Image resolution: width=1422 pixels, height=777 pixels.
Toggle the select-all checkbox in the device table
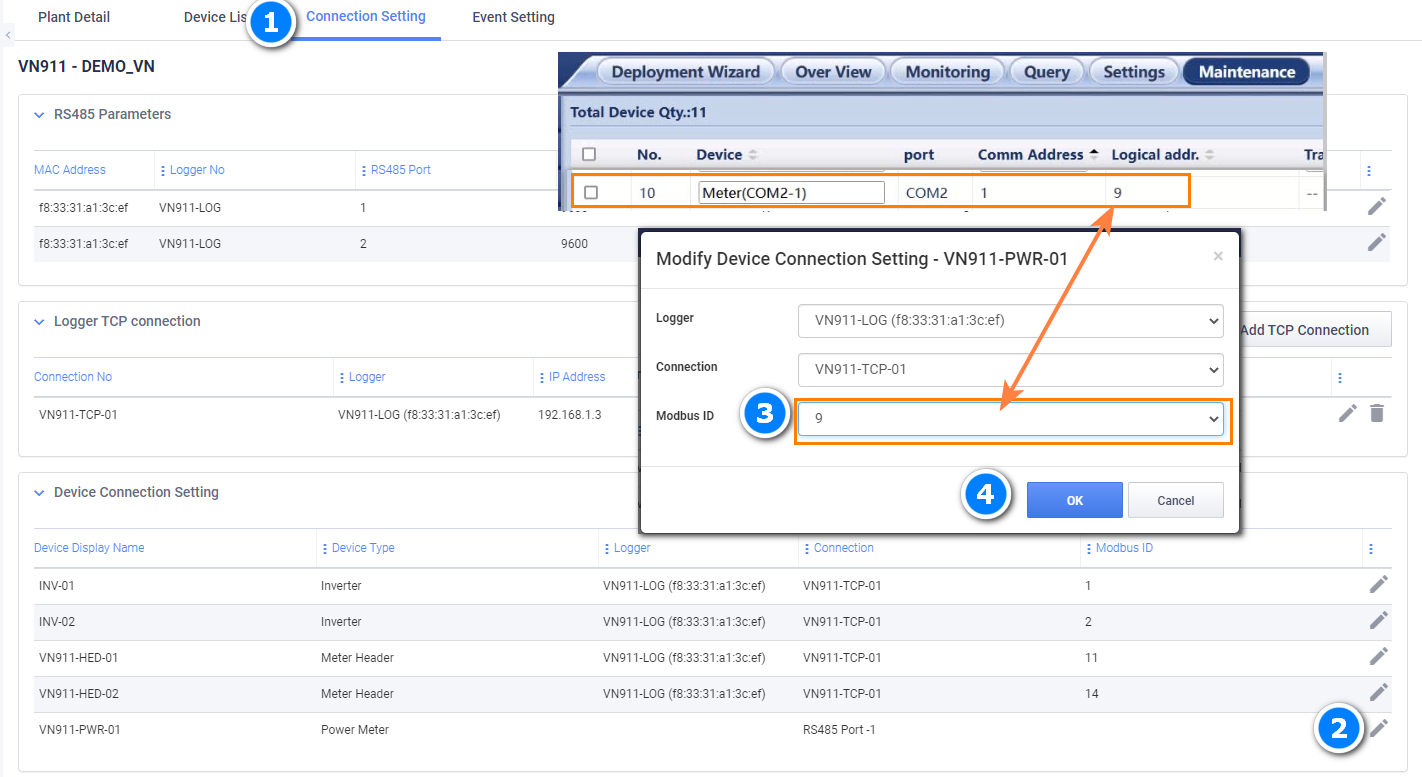(x=589, y=154)
